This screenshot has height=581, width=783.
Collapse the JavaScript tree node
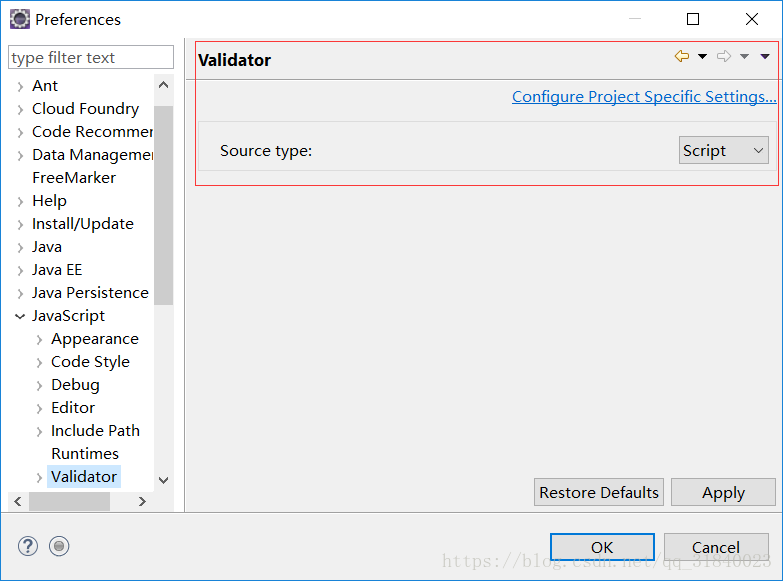20,316
